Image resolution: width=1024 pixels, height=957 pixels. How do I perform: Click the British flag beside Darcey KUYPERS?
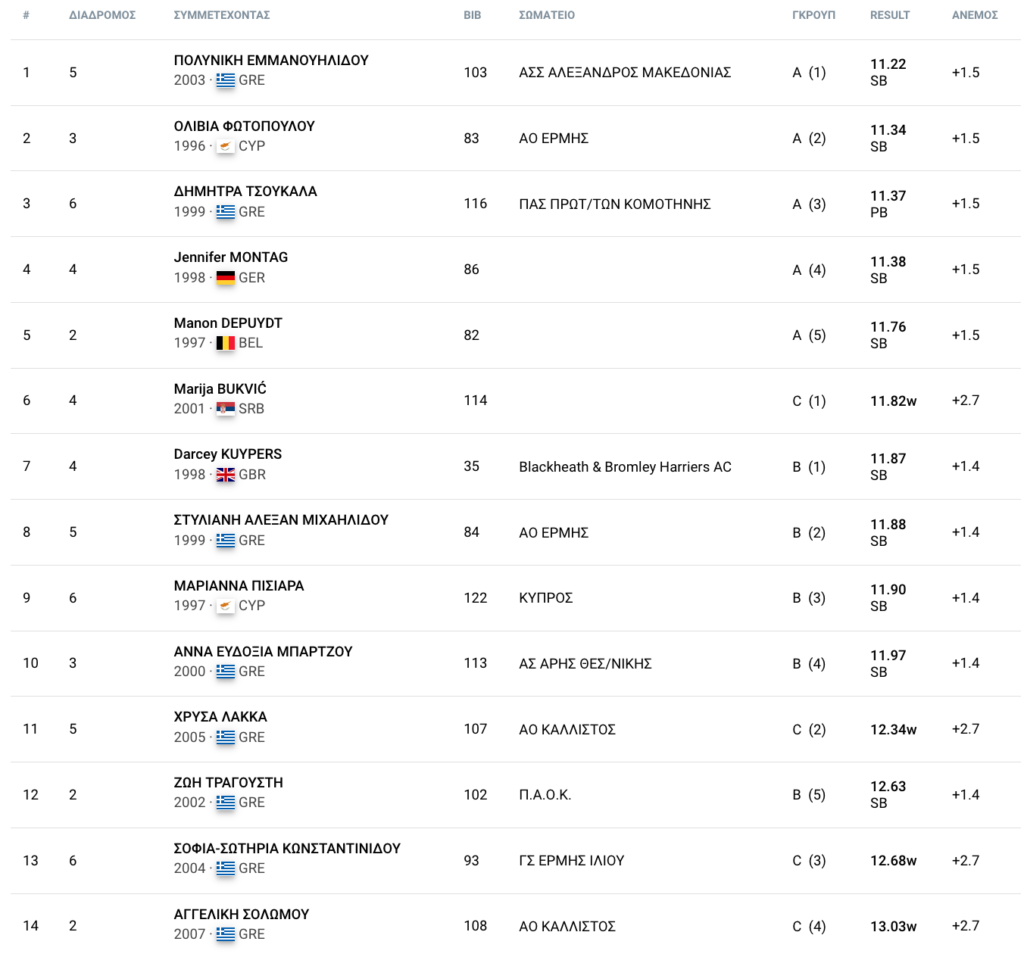pyautogui.click(x=225, y=475)
